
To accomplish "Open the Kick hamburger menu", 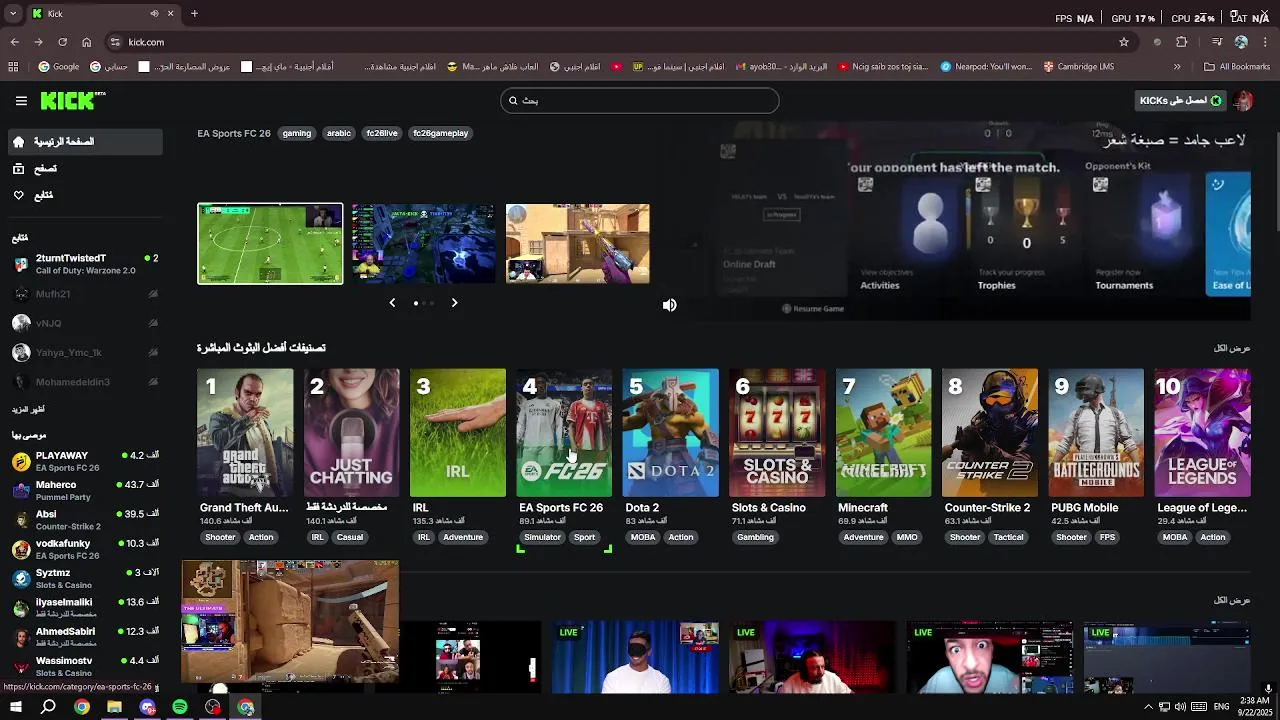I will coord(21,101).
